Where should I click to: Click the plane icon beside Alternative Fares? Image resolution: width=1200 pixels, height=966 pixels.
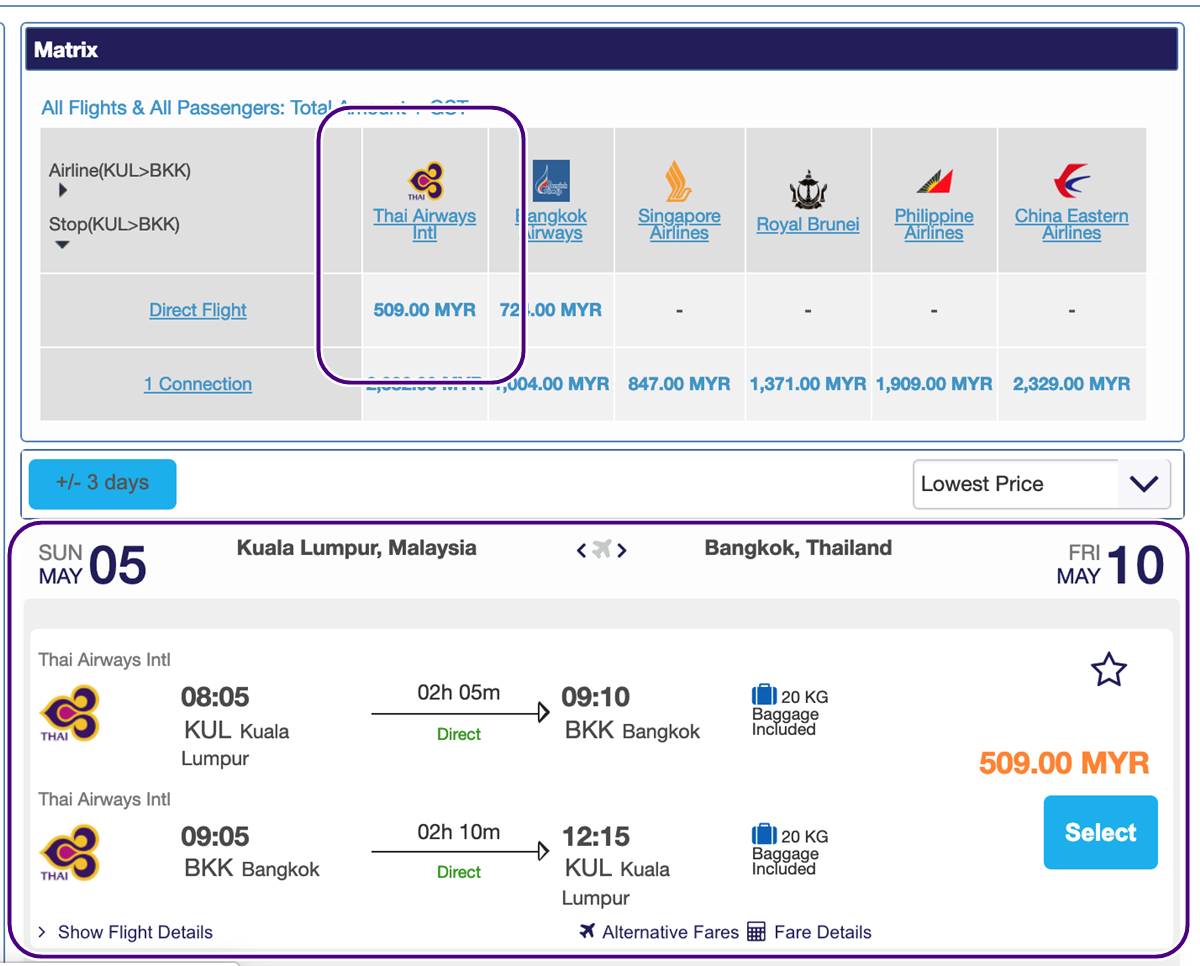588,931
